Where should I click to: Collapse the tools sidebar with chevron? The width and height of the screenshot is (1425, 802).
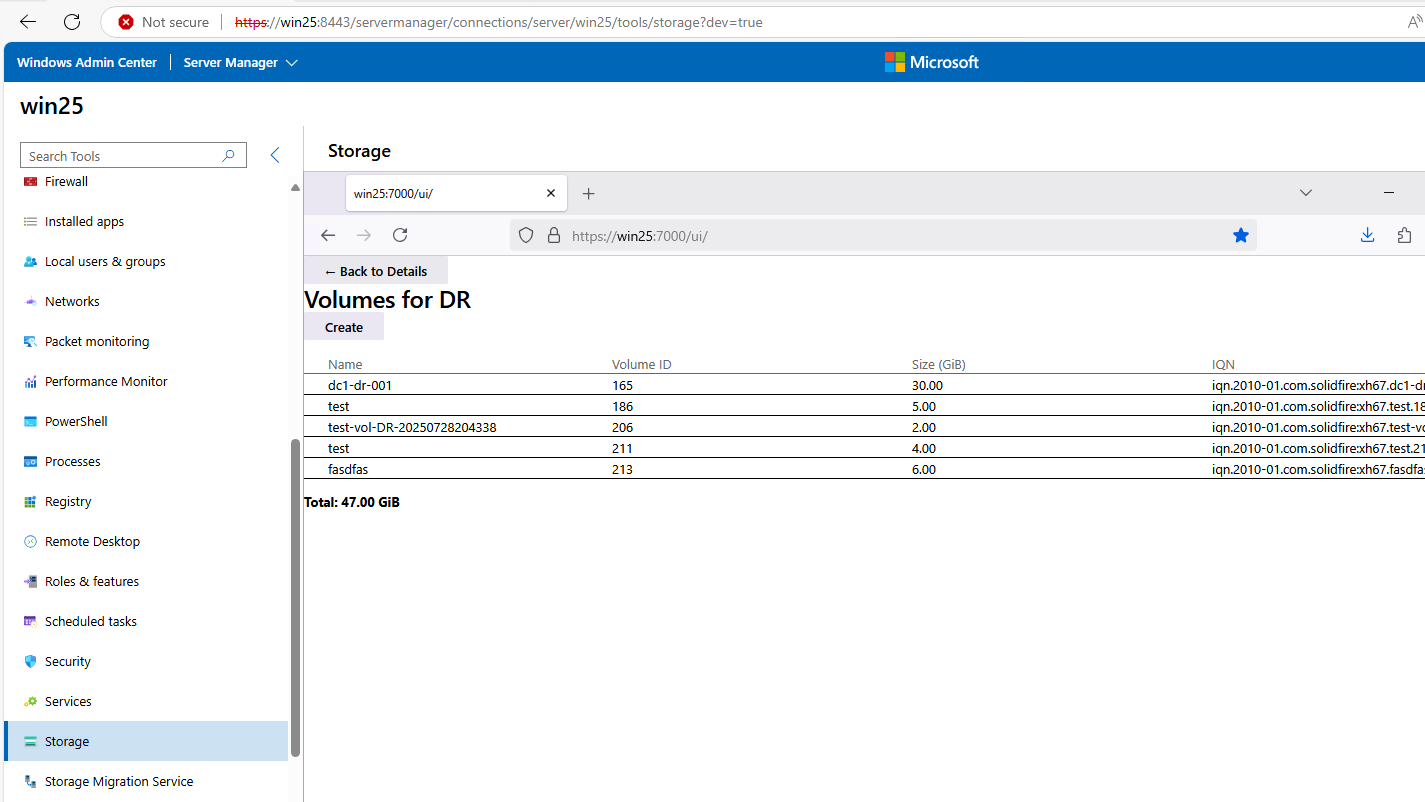pyautogui.click(x=275, y=155)
